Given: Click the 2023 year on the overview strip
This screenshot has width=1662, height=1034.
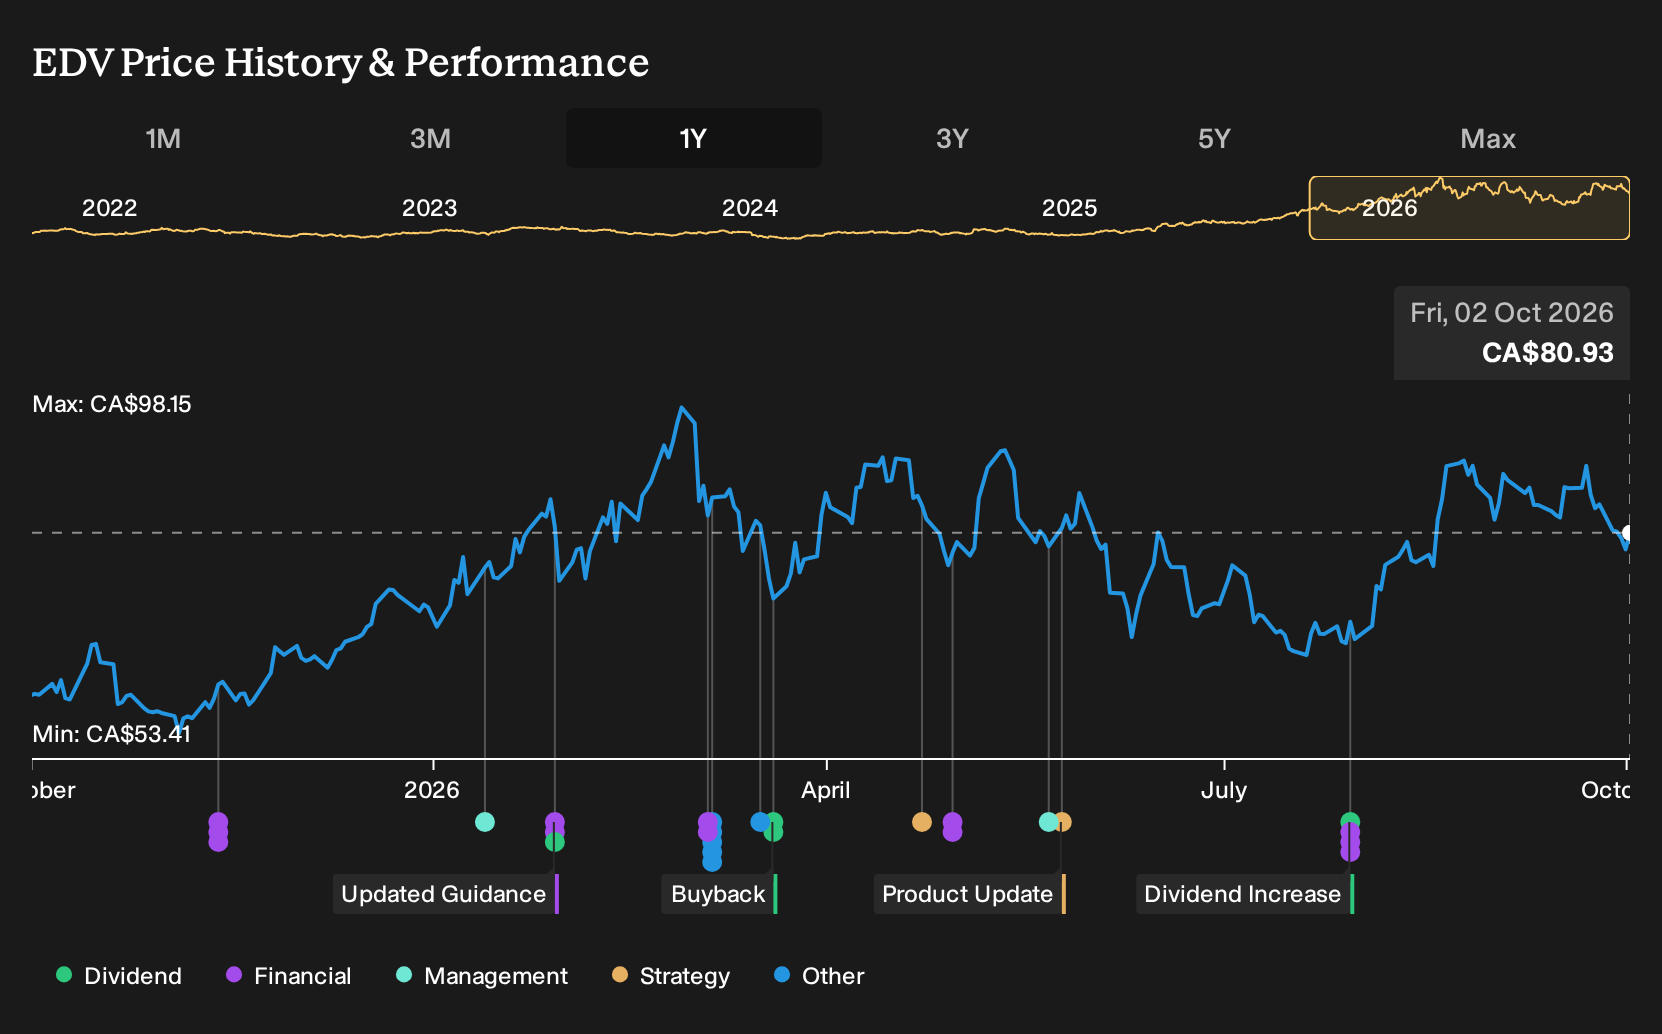Looking at the screenshot, I should [430, 208].
